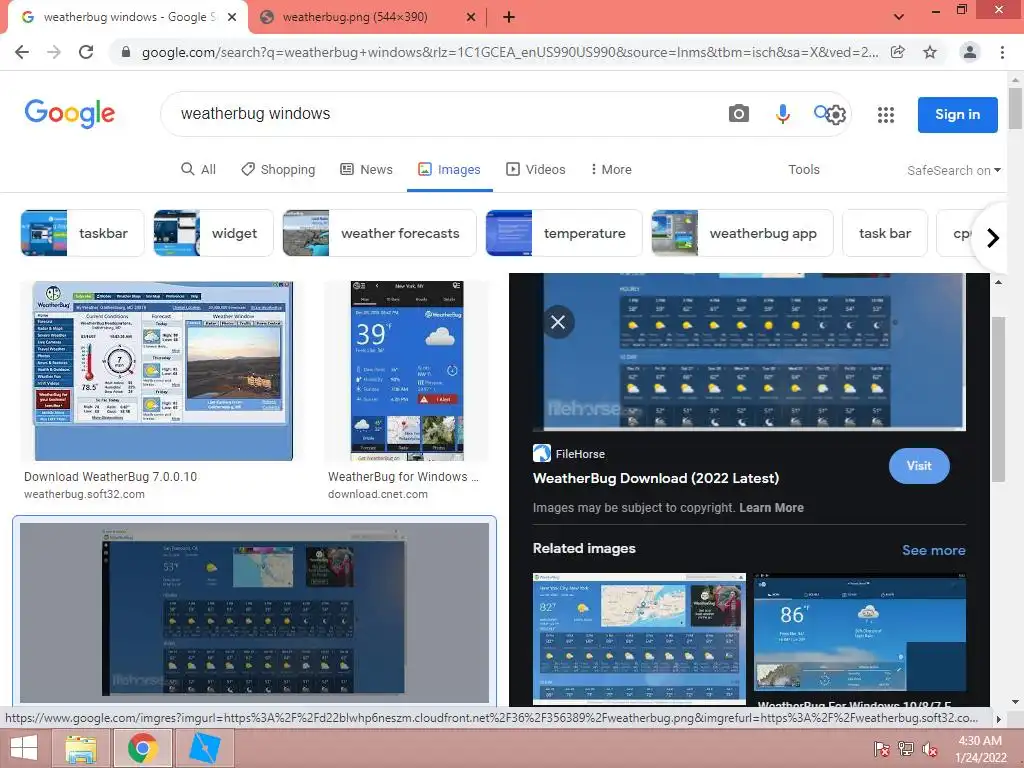Viewport: 1024px width, 768px height.
Task: Click Visit button for FileHorse
Action: pyautogui.click(x=919, y=466)
